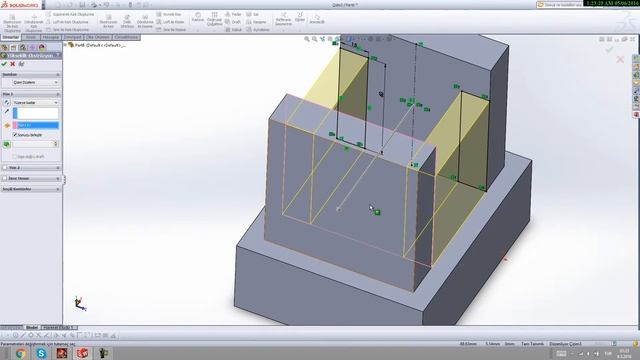Show the PropertyManager panel tab
This screenshot has height=360, width=640.
(x=14, y=47)
